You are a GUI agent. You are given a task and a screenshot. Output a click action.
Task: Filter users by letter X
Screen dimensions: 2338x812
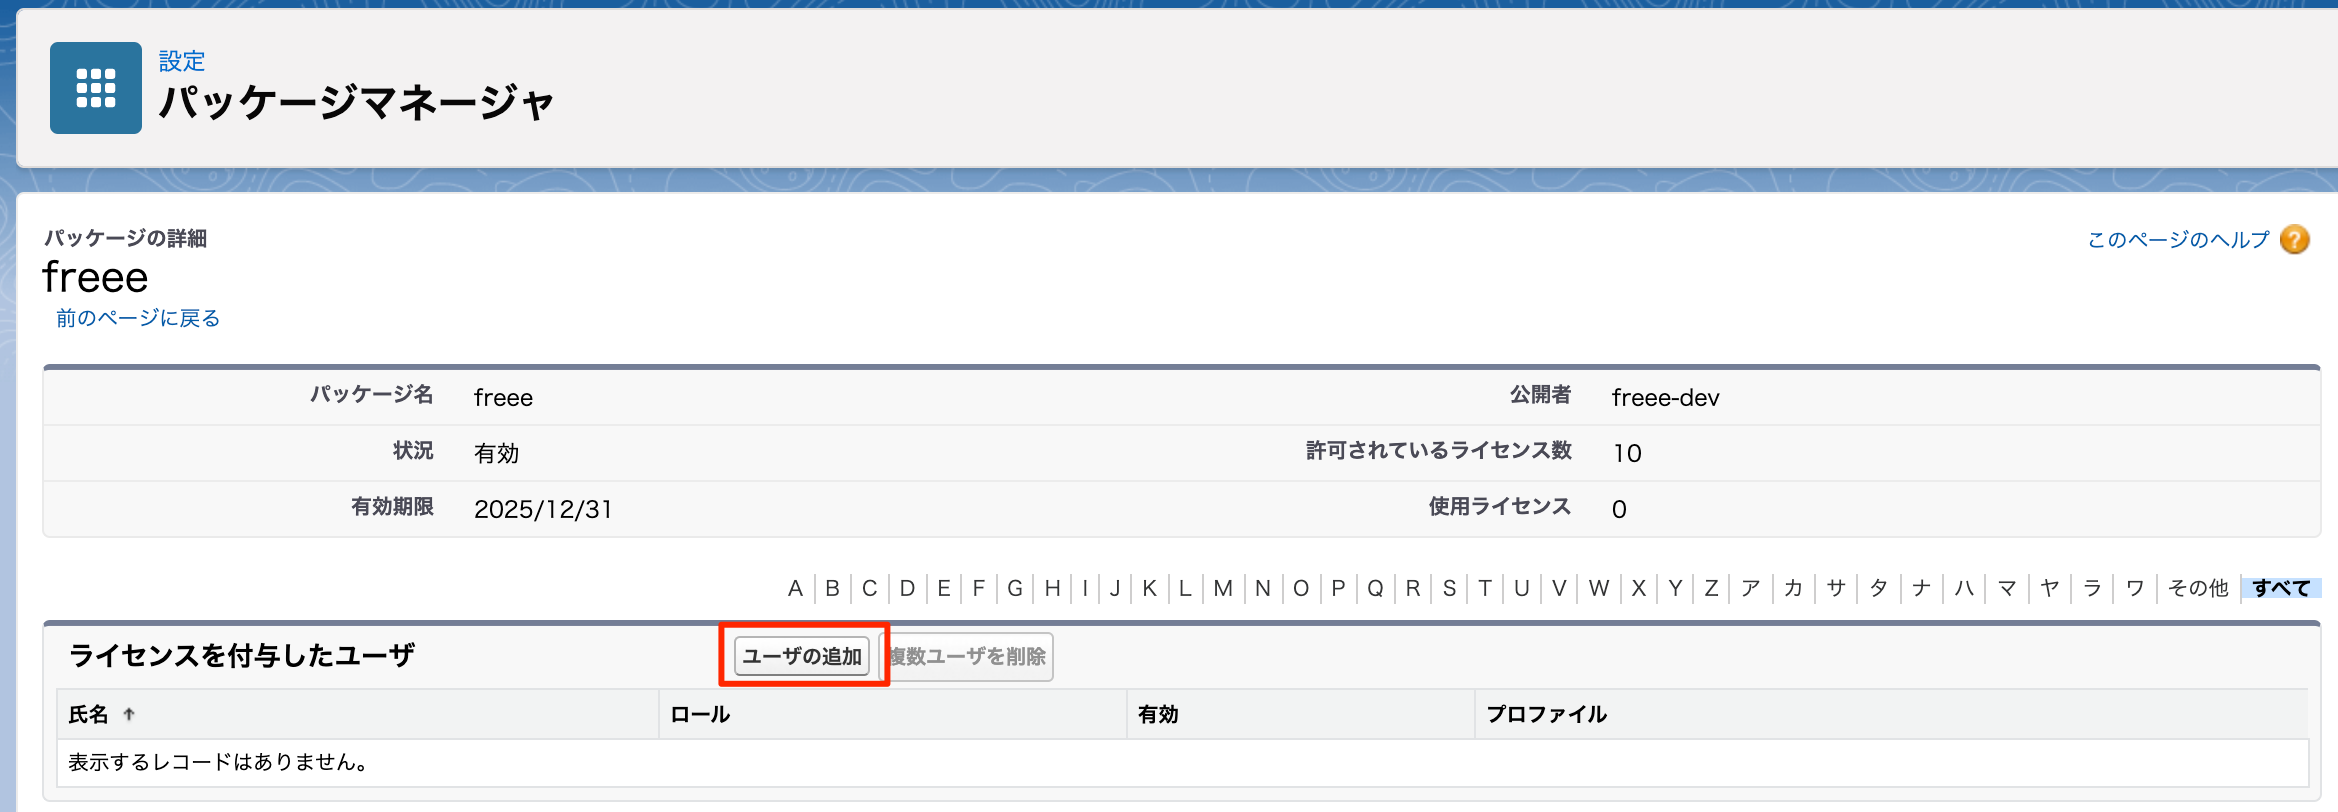tap(1638, 588)
